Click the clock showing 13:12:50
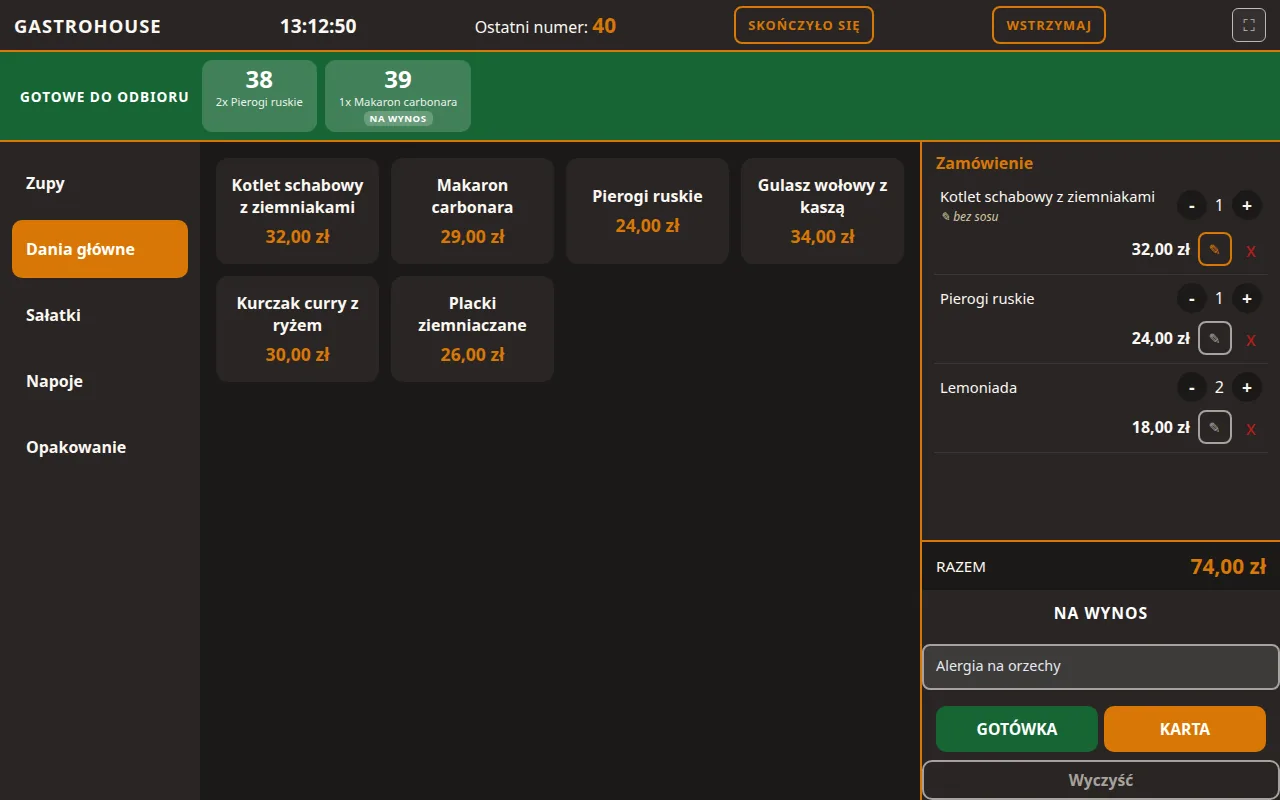 pyautogui.click(x=318, y=26)
